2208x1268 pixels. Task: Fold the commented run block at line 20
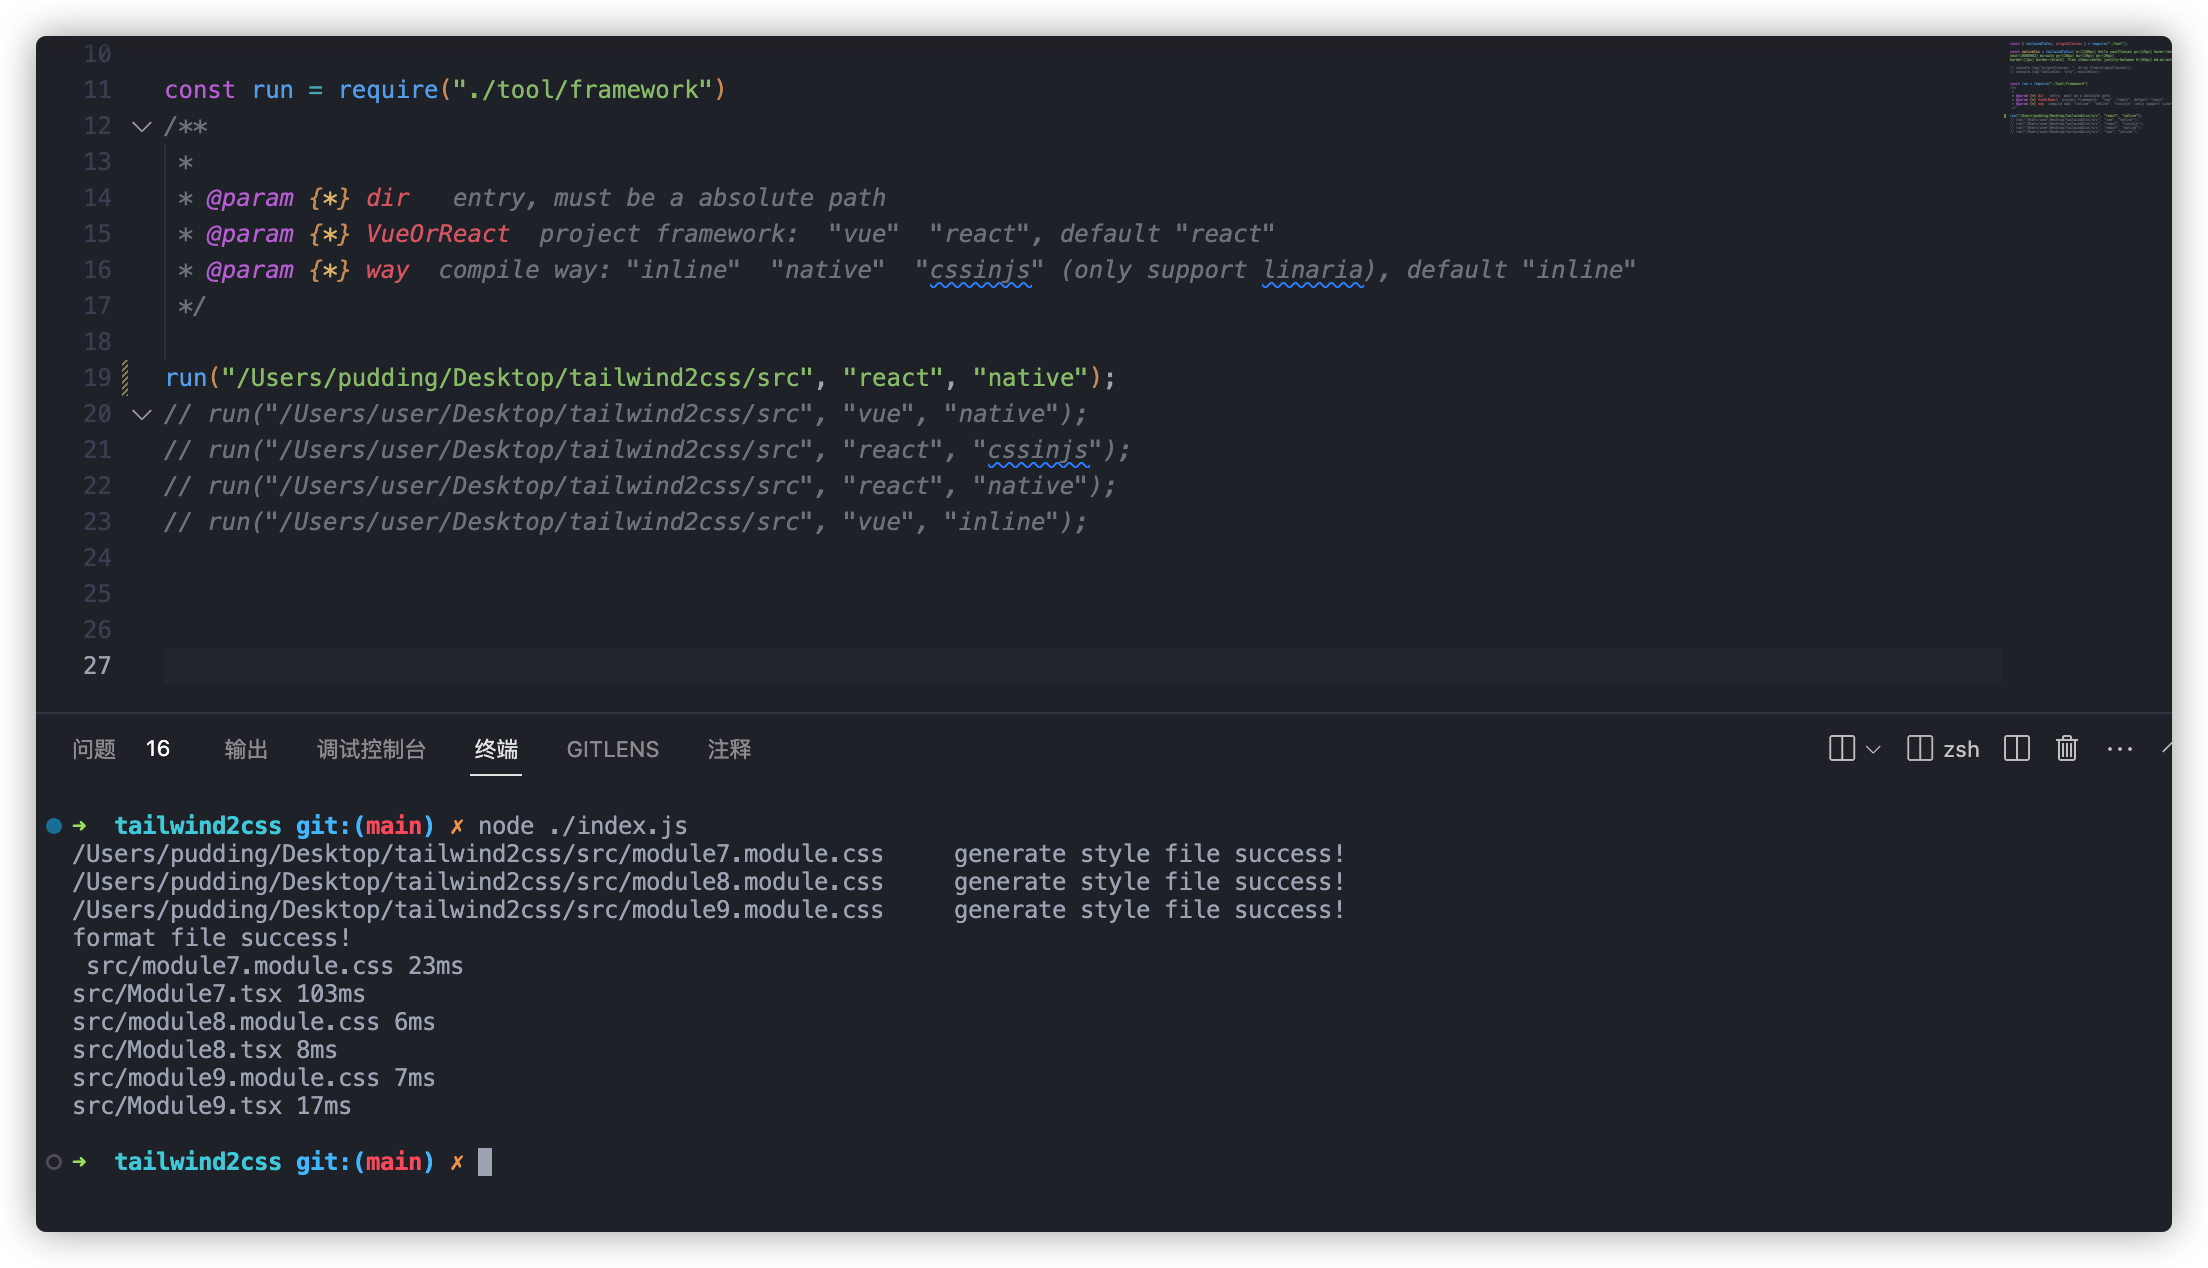tap(142, 414)
